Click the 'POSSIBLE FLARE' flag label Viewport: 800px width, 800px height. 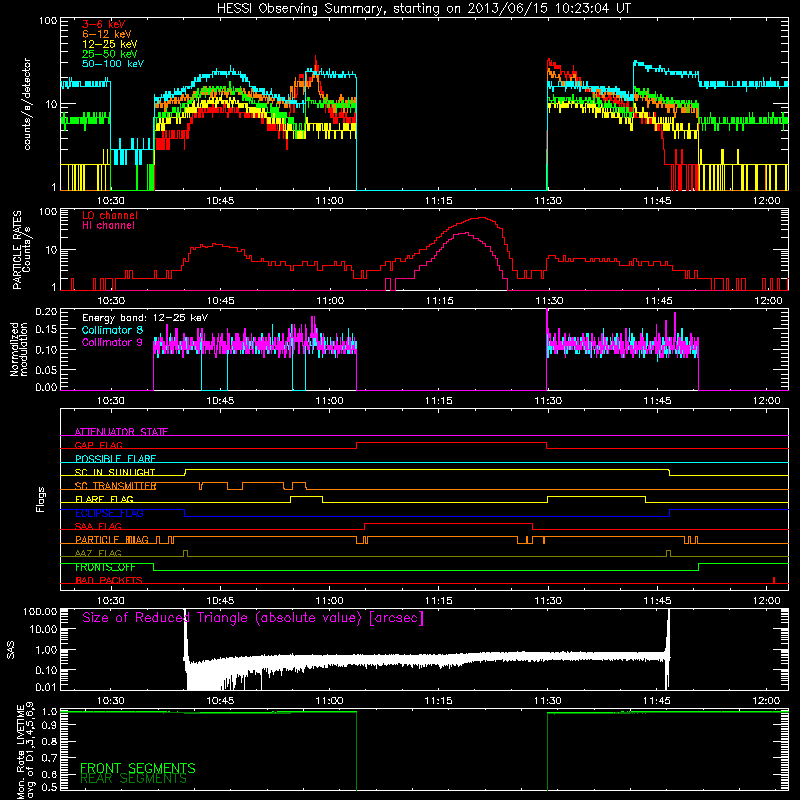point(115,459)
